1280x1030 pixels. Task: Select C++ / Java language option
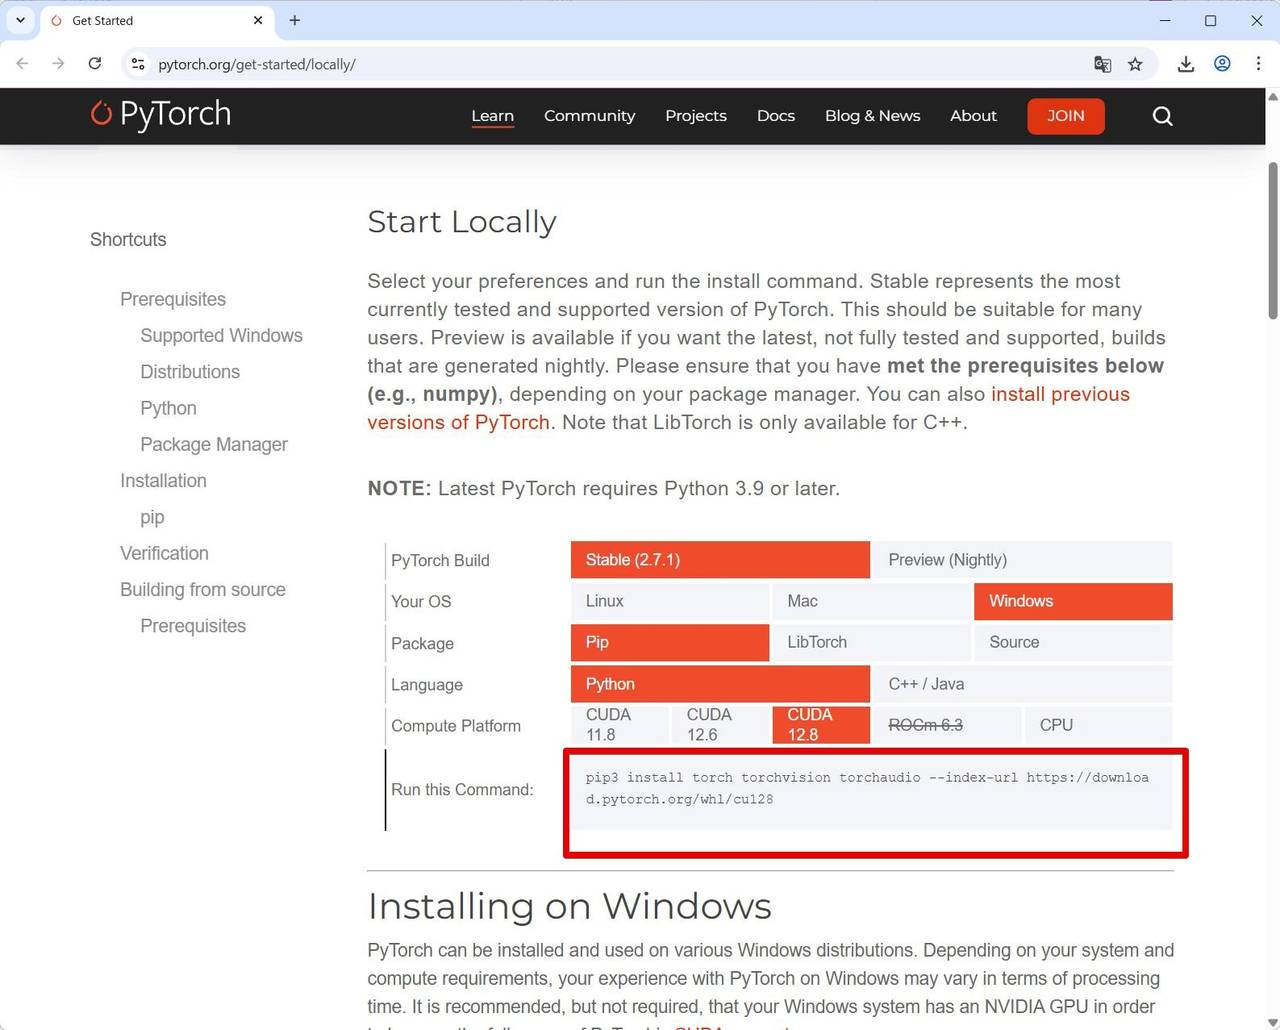pyautogui.click(x=1023, y=684)
